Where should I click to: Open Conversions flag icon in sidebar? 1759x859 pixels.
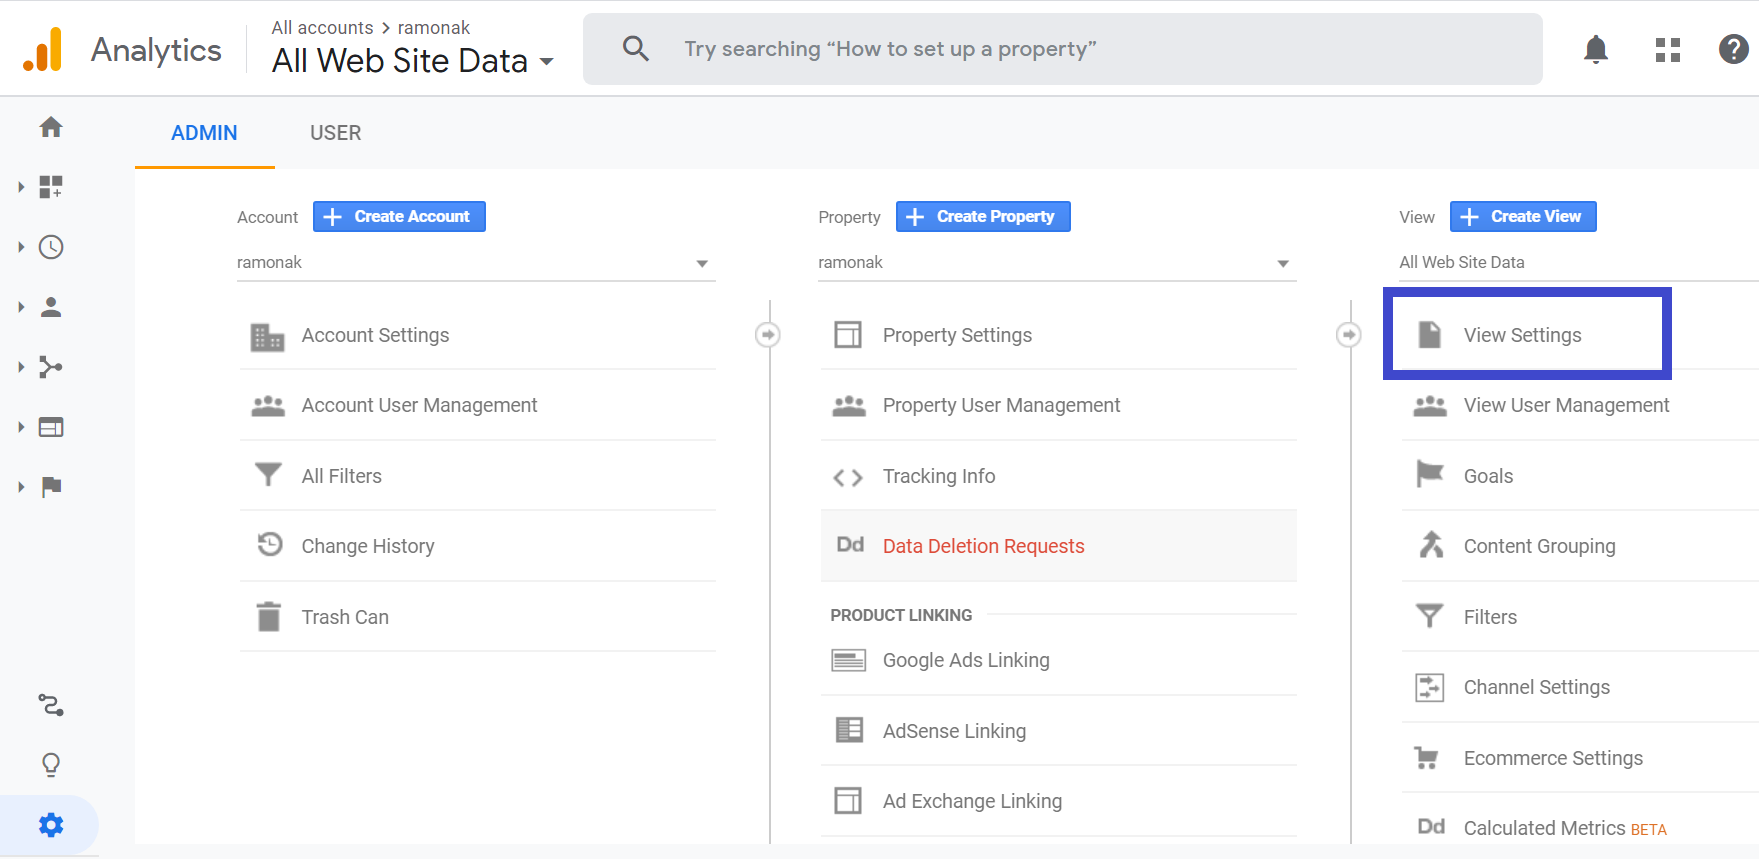(x=51, y=487)
